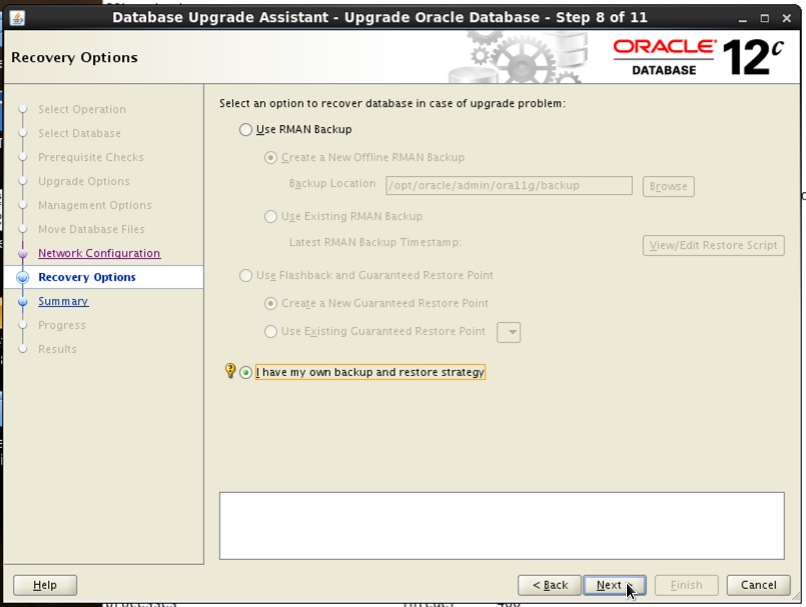Click the Move Database Files step
806x607 pixels.
tap(91, 229)
